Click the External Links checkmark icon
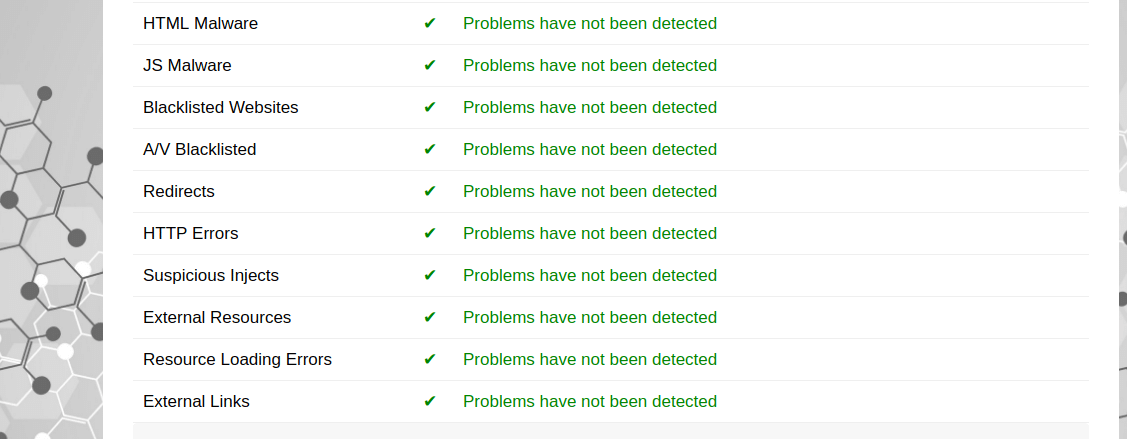The width and height of the screenshot is (1127, 439). [430, 402]
